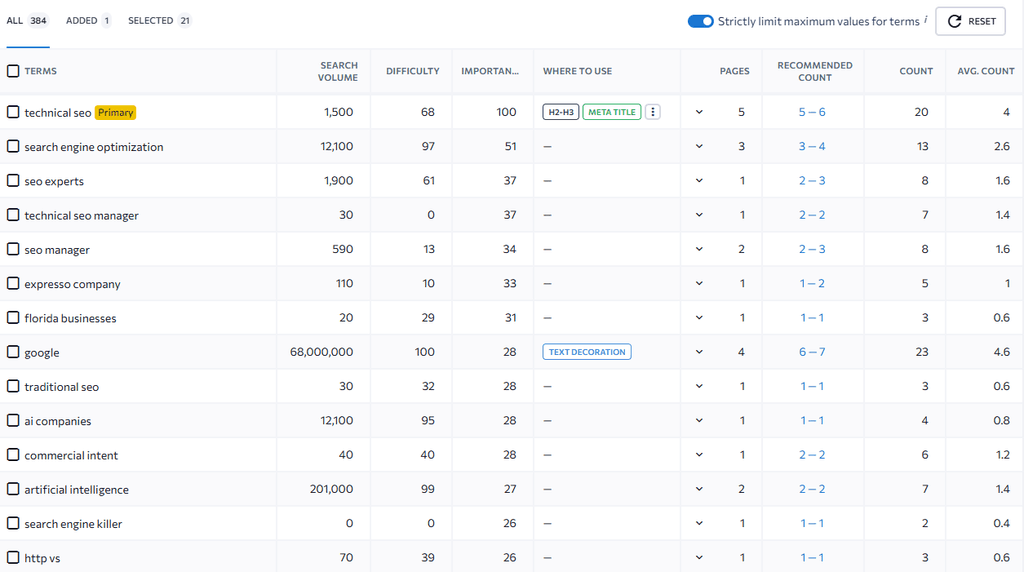Expand chevron in florida businesses row

click(x=699, y=318)
